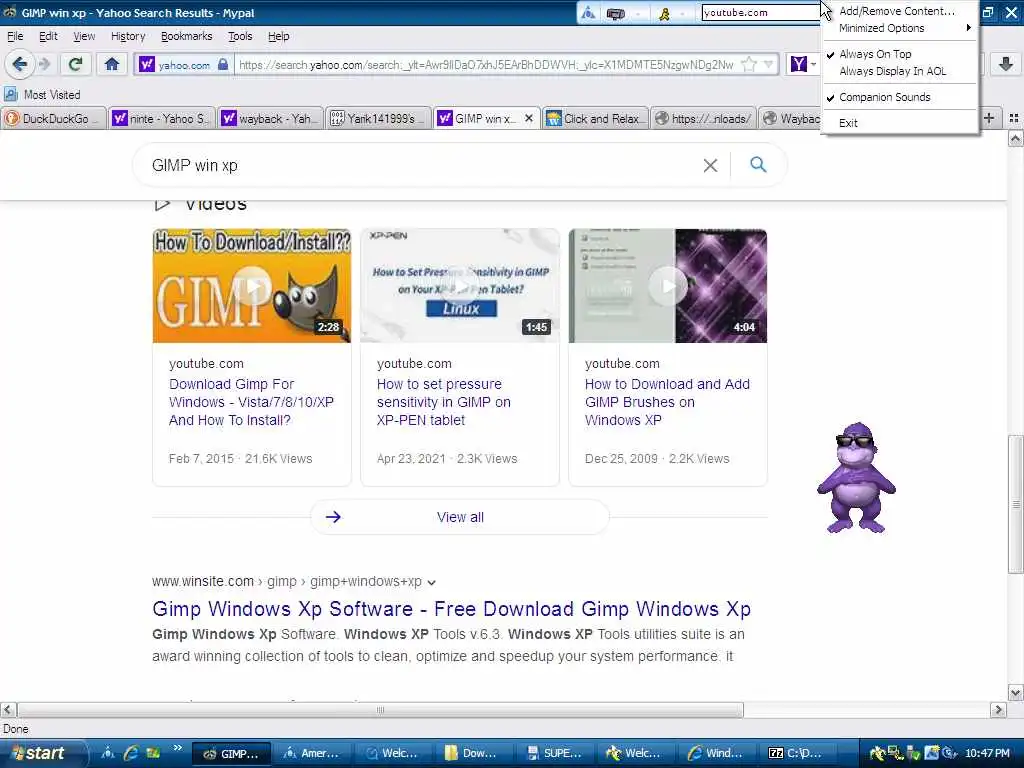Submit search with the magnifier icon
Viewport: 1024px width, 768px height.
pyautogui.click(x=758, y=165)
